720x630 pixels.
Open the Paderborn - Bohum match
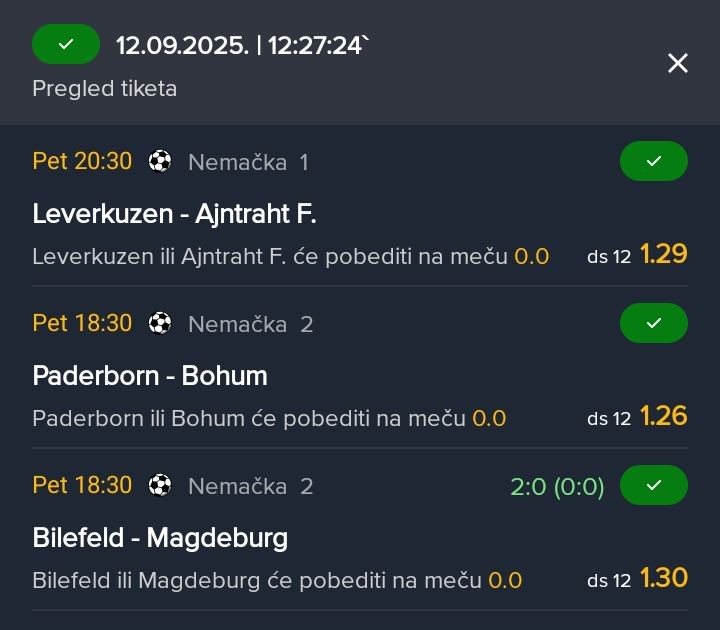click(150, 376)
